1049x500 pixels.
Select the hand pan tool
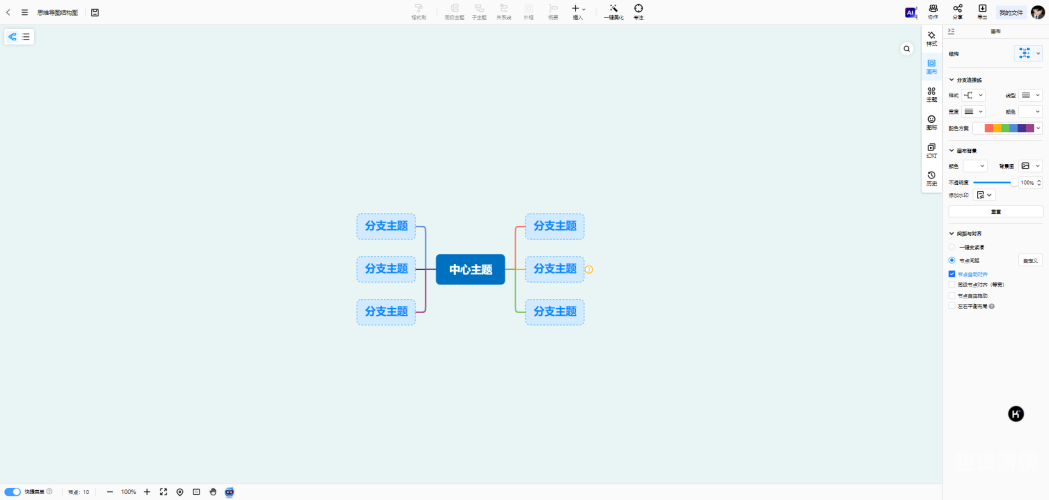click(213, 492)
